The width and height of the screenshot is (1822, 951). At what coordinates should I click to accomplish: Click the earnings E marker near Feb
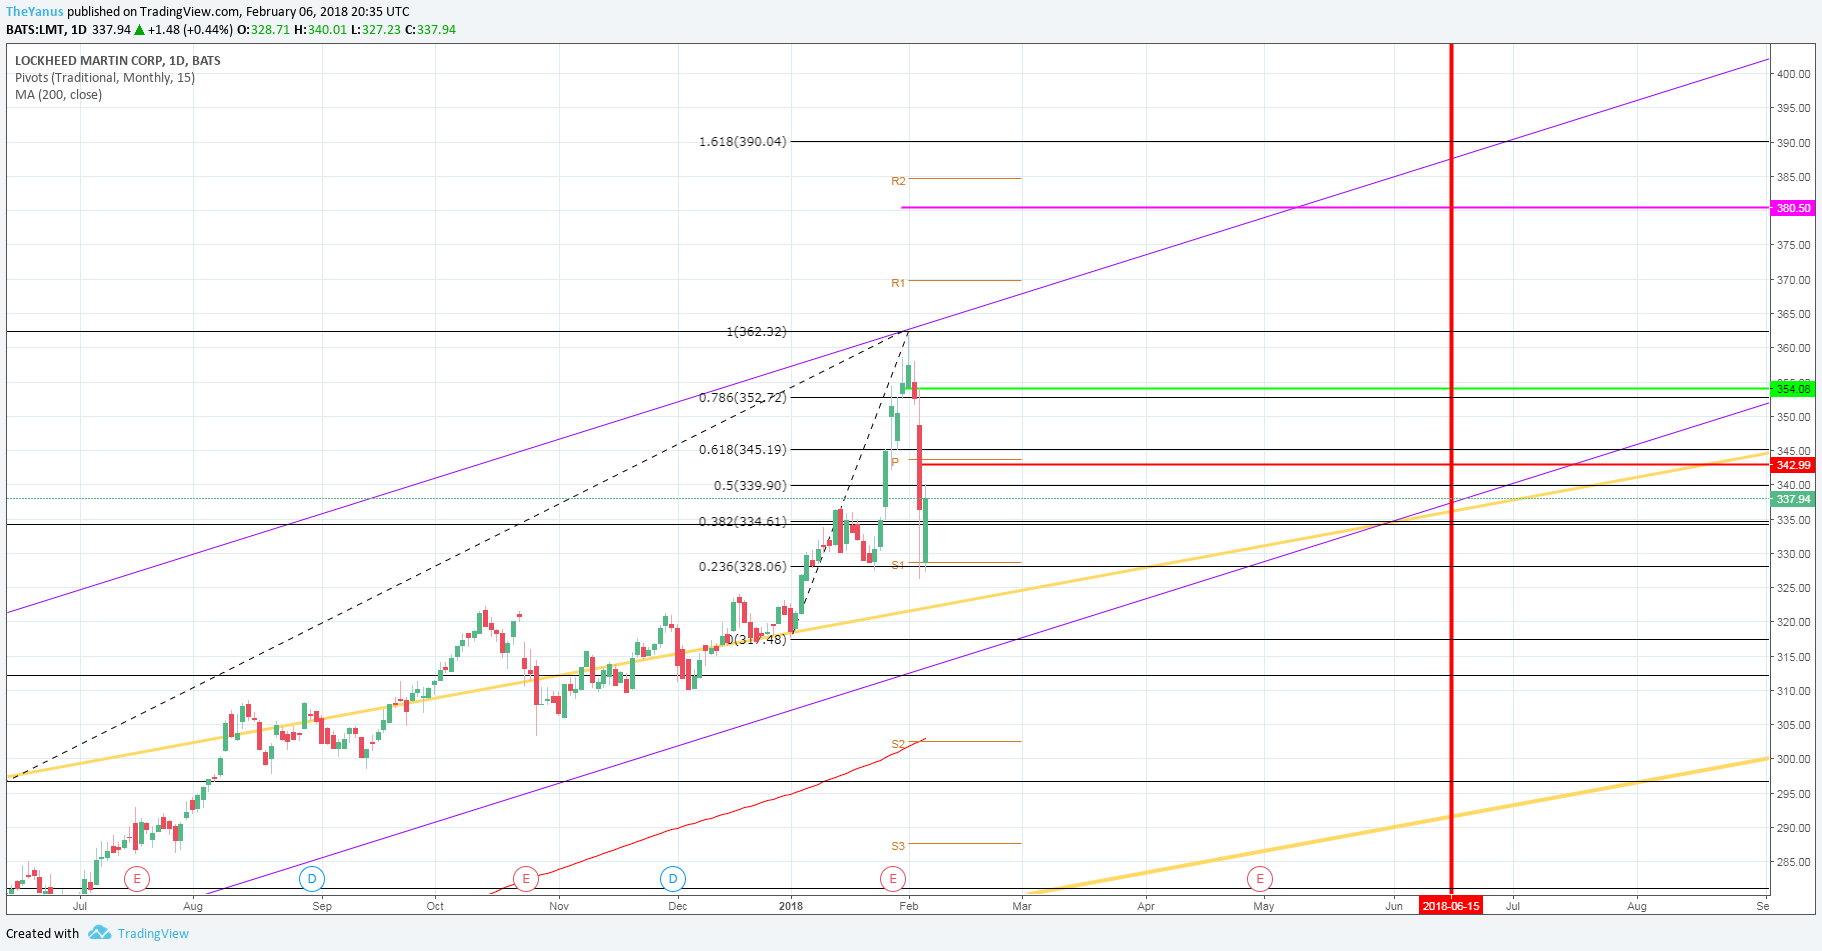(x=892, y=879)
